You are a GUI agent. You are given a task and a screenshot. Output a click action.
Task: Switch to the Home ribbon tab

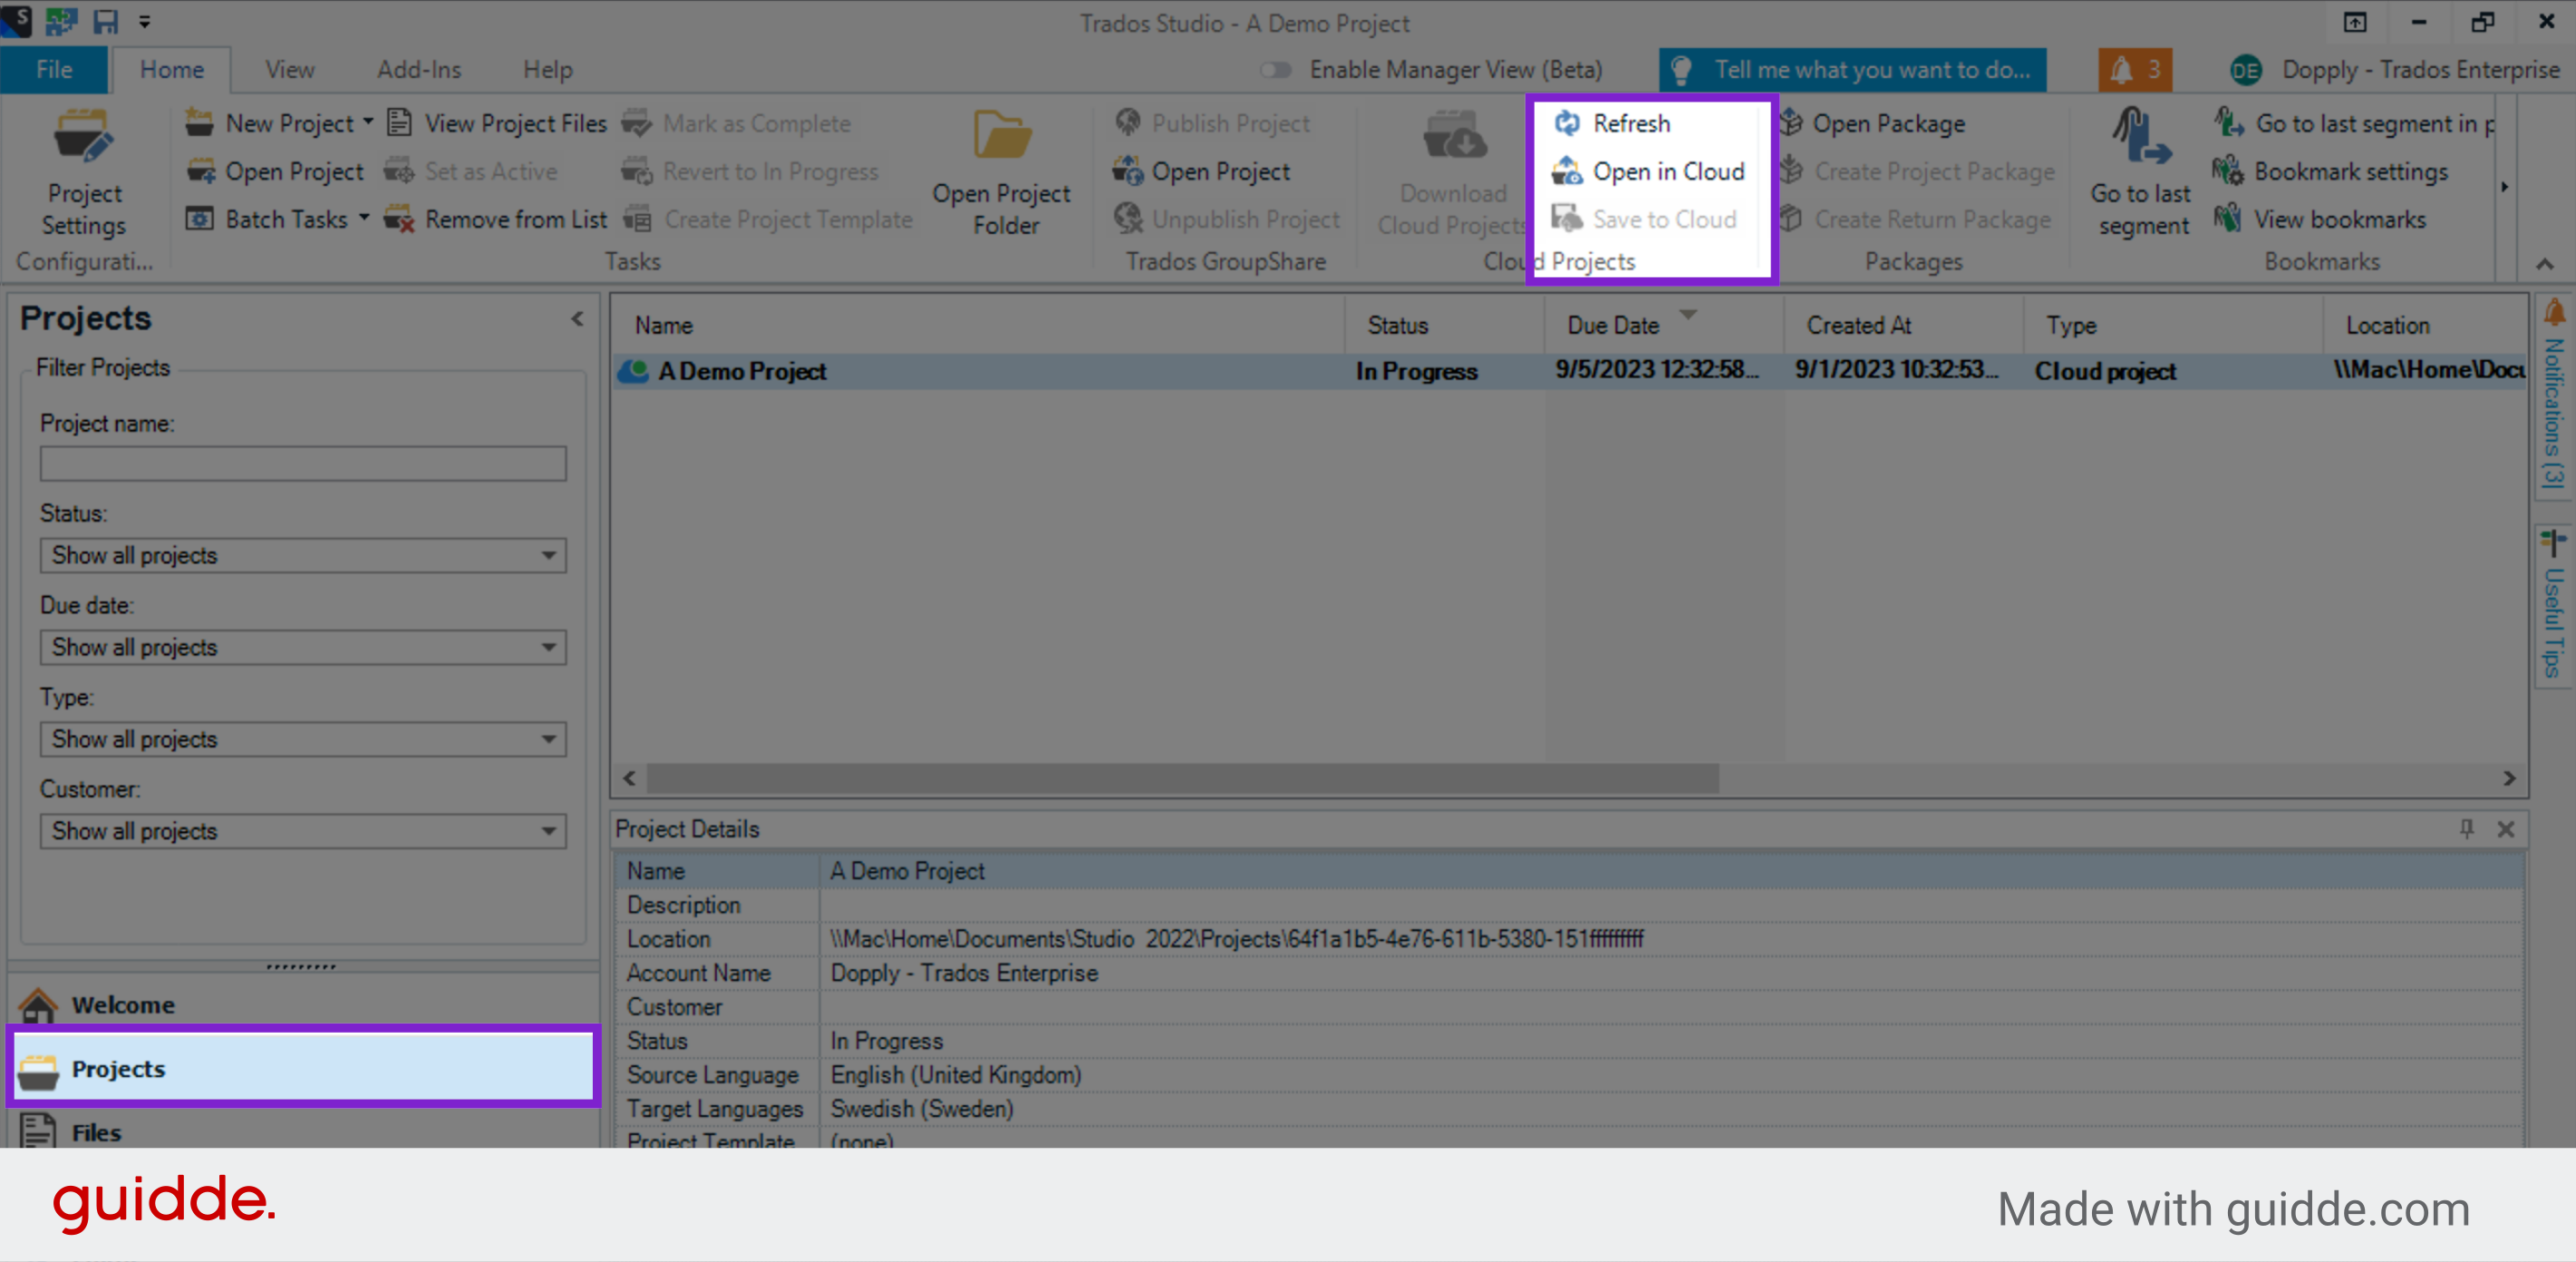[x=172, y=70]
